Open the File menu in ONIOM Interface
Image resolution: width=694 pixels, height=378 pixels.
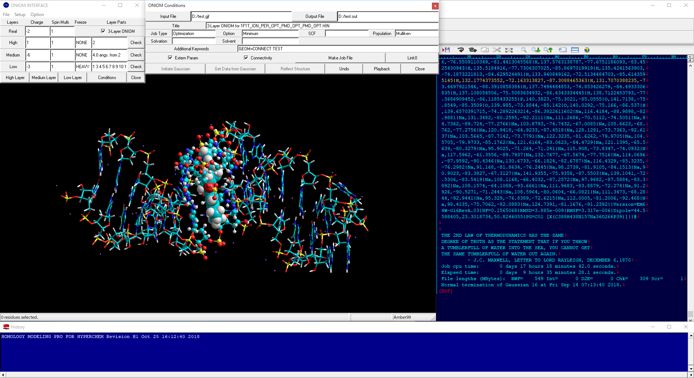tap(6, 15)
